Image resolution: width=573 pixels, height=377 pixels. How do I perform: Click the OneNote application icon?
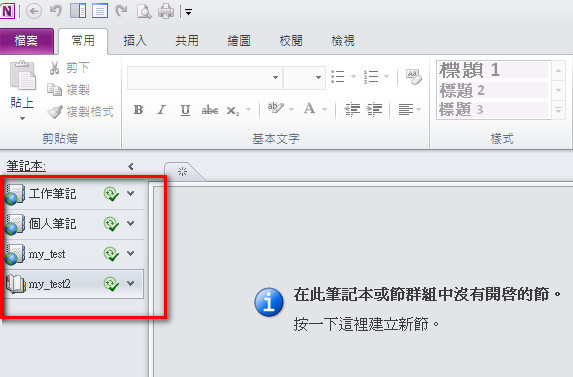pos(7,11)
